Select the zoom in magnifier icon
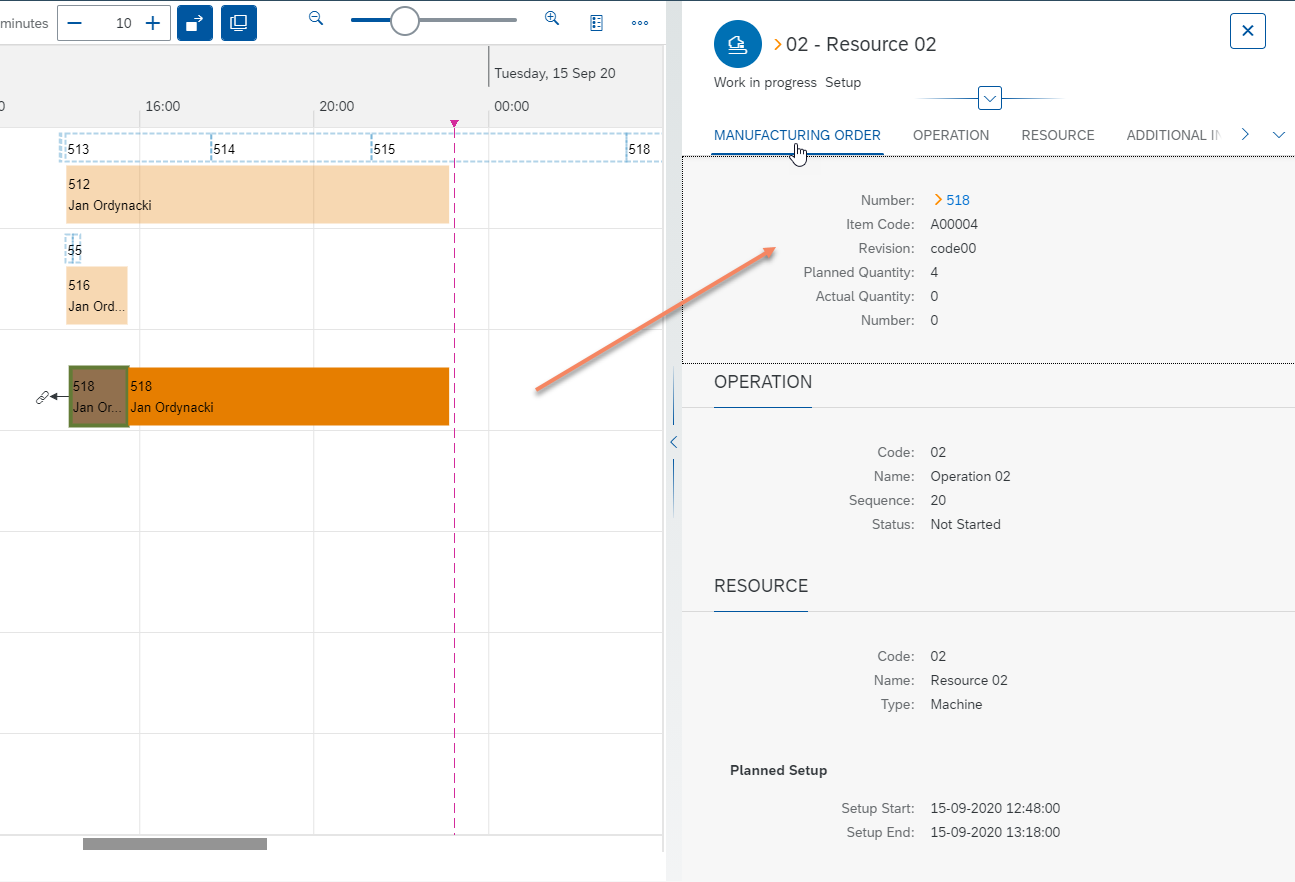The image size is (1295, 882). click(x=552, y=18)
